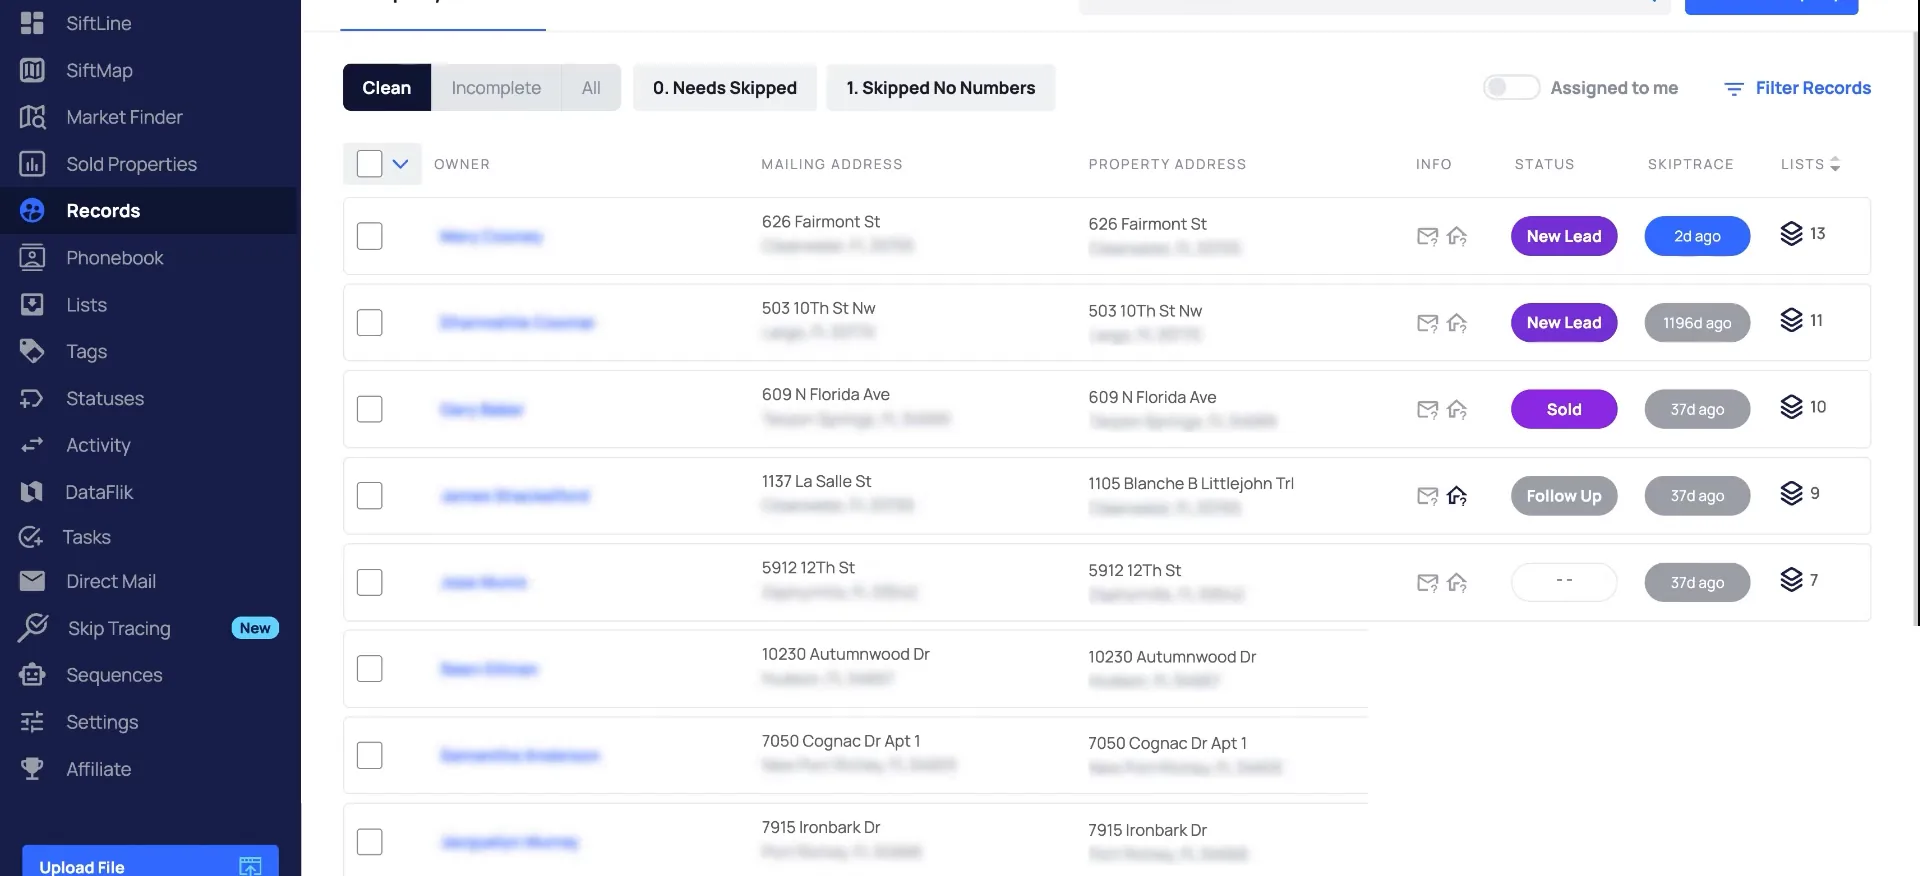Change the Sold status on 609 N Florida Ave
The width and height of the screenshot is (1920, 876).
coord(1564,409)
